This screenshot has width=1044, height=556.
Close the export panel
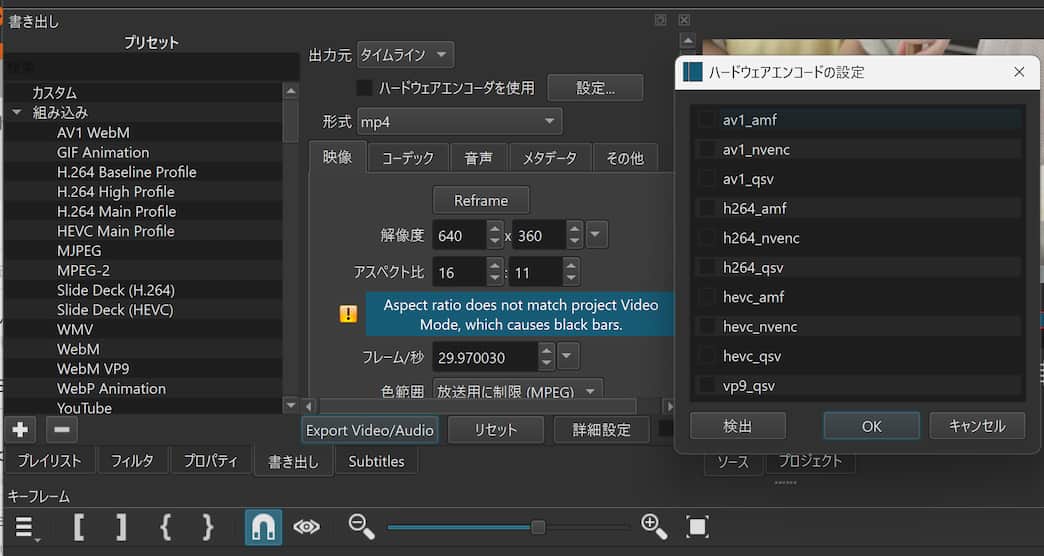pos(684,20)
